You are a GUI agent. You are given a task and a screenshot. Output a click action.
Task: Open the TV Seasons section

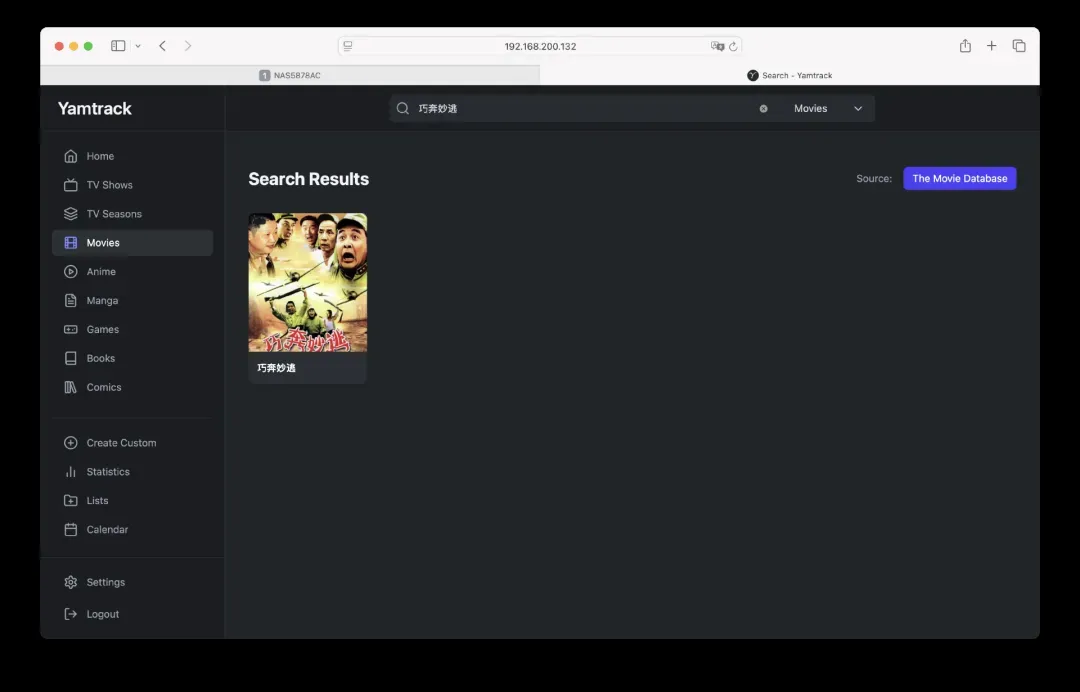coord(114,214)
